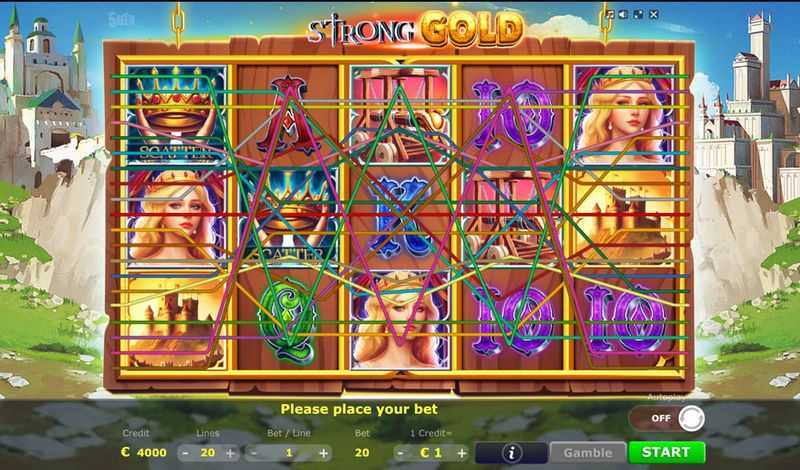The image size is (800, 470).
Task: Select the crown Scatter symbol on reel one
Action: pyautogui.click(x=176, y=114)
